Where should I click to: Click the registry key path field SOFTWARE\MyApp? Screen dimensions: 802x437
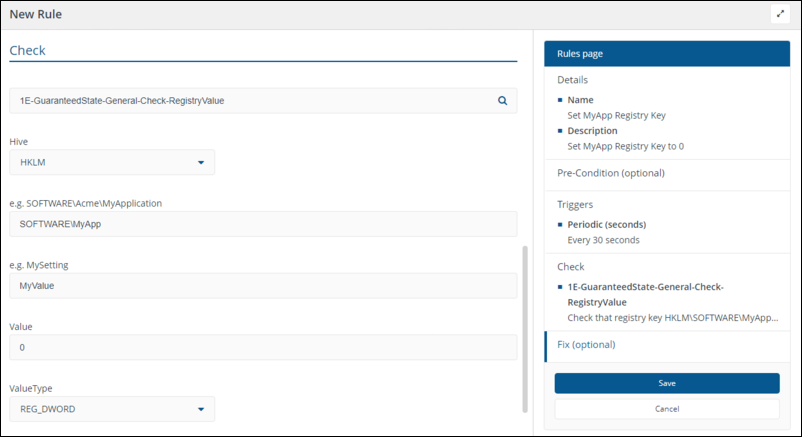[x=263, y=224]
